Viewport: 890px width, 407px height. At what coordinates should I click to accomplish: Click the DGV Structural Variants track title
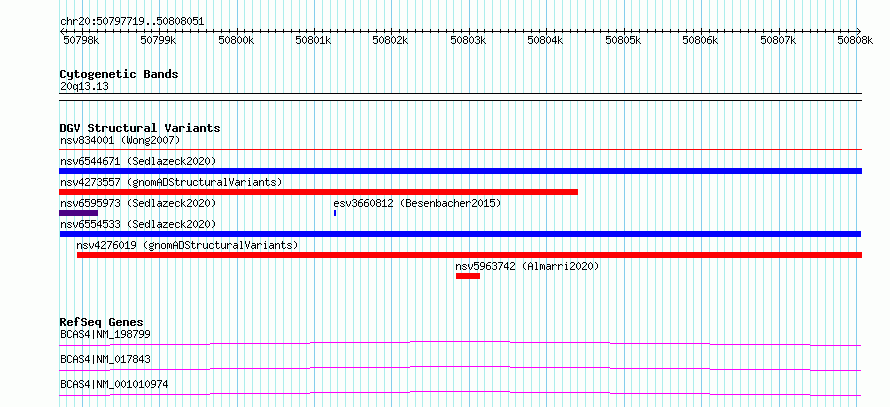140,128
